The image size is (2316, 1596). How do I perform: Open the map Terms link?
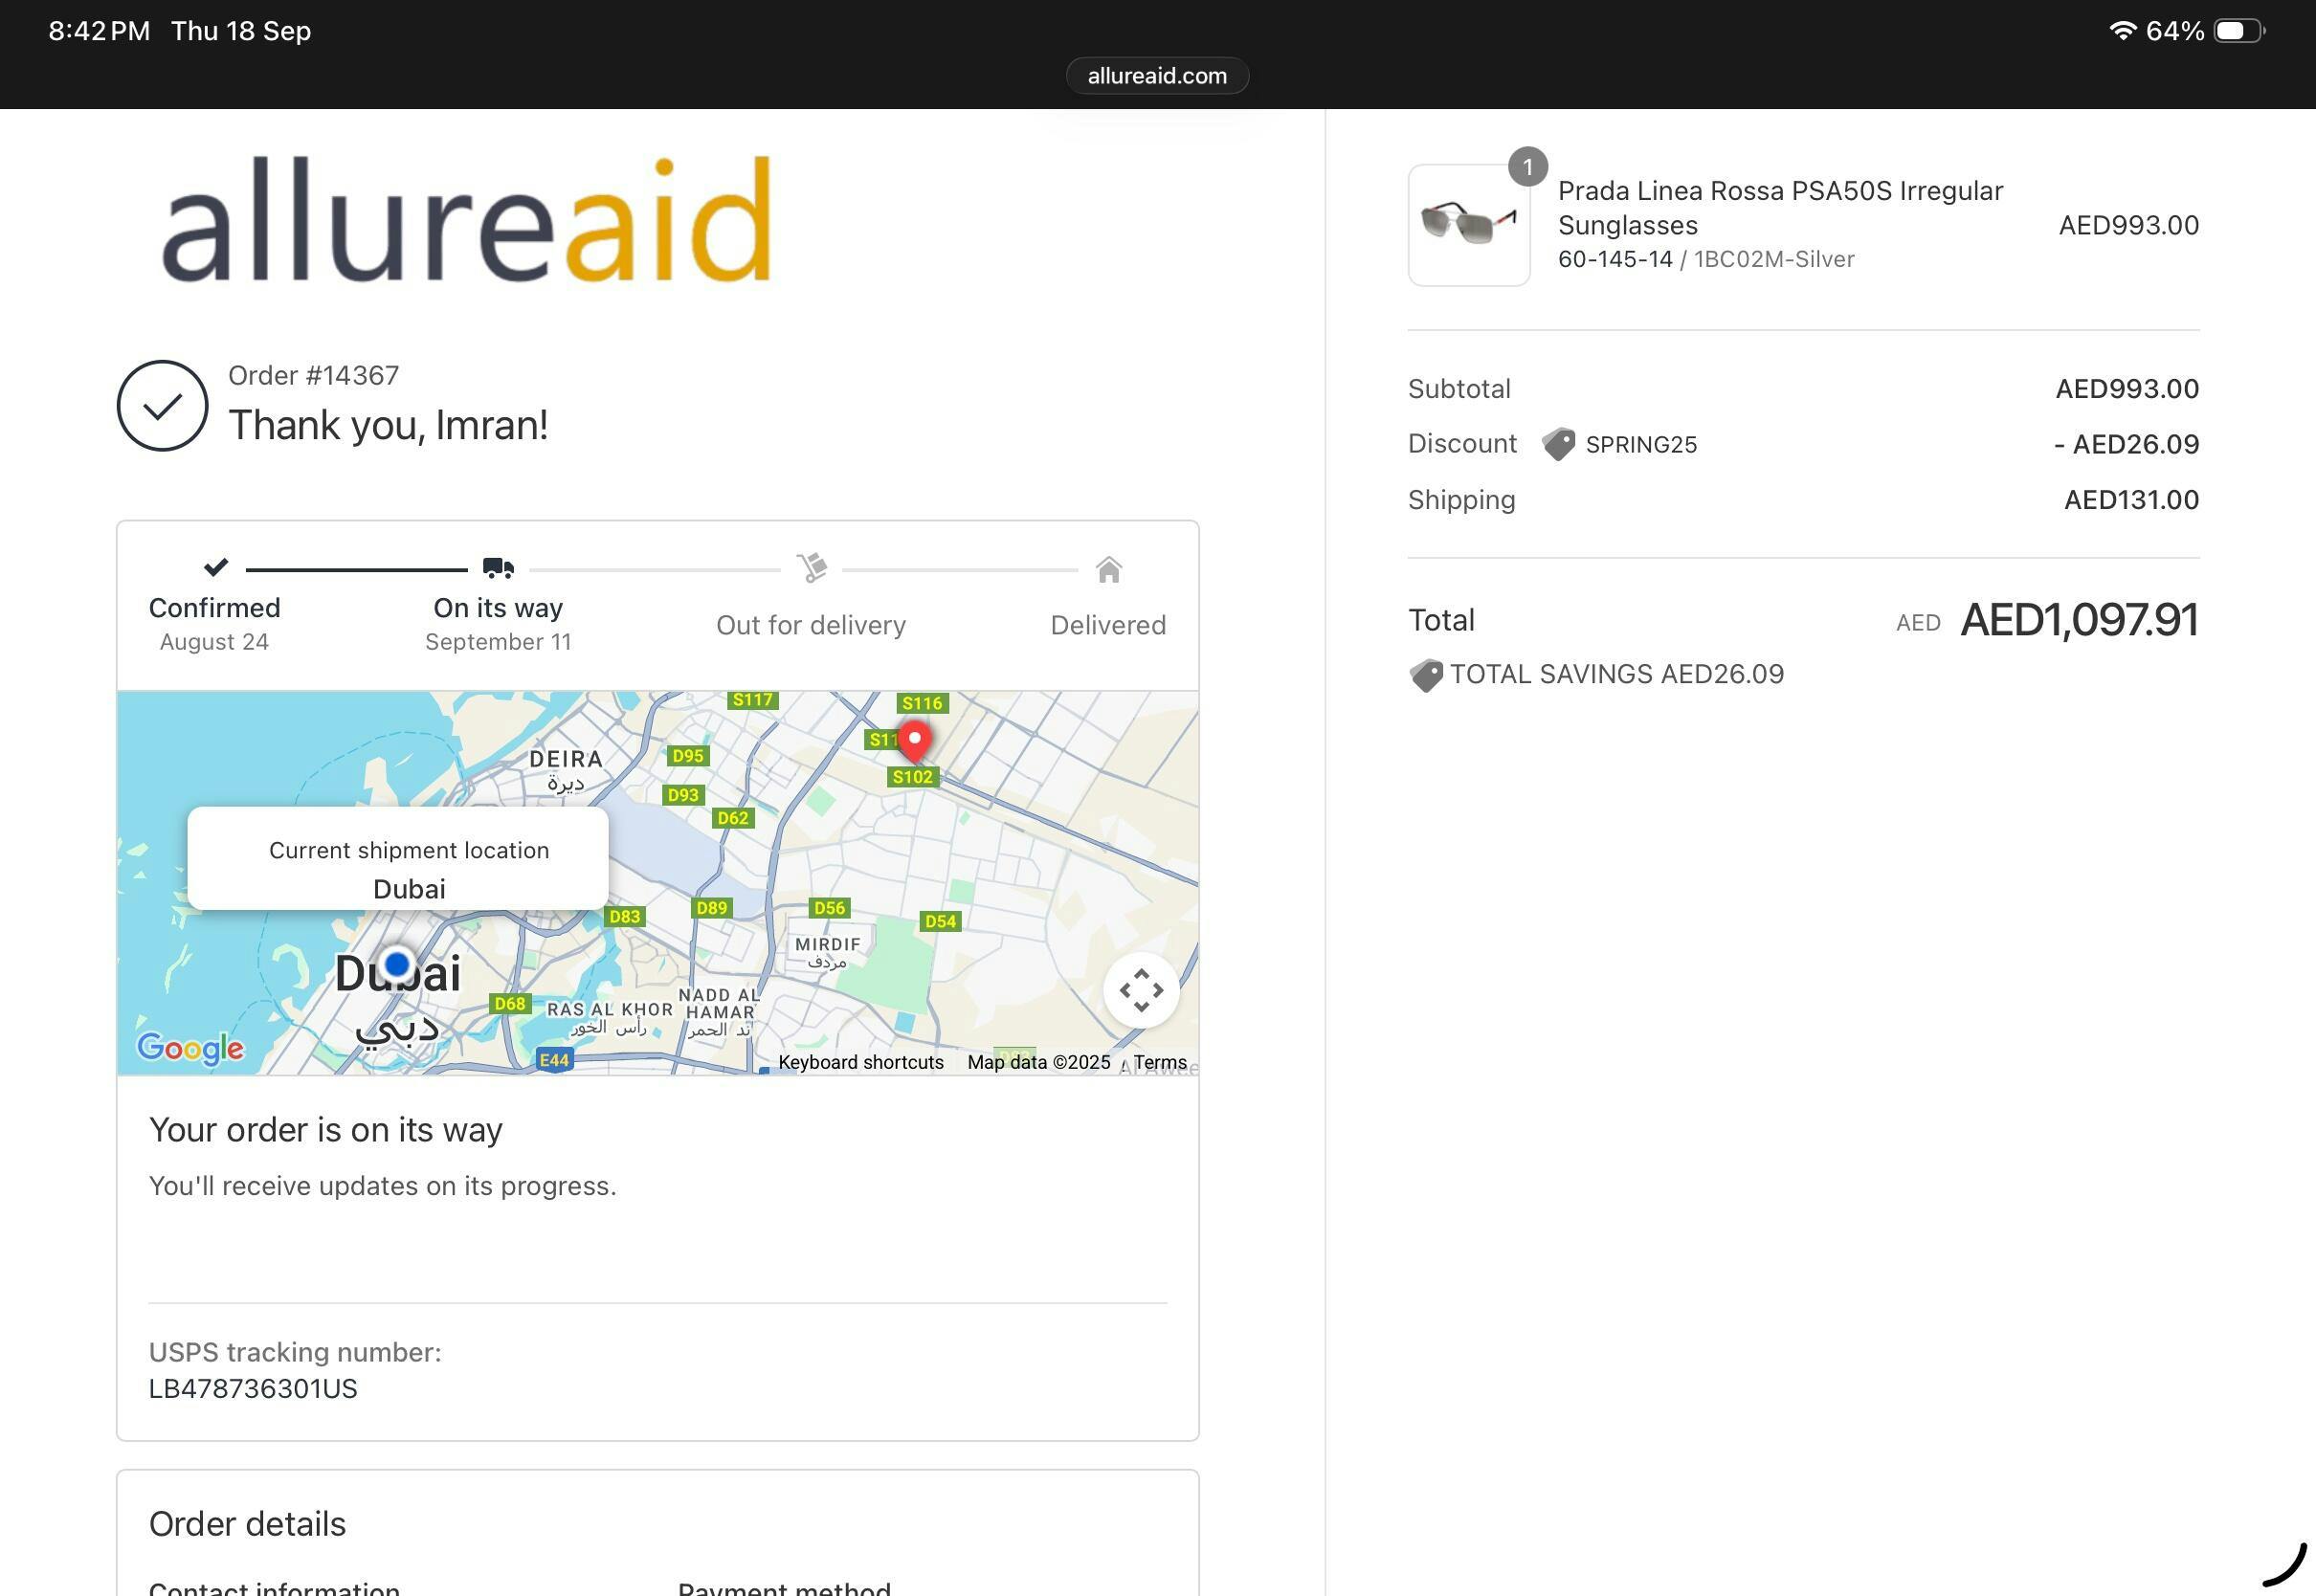[1159, 1062]
